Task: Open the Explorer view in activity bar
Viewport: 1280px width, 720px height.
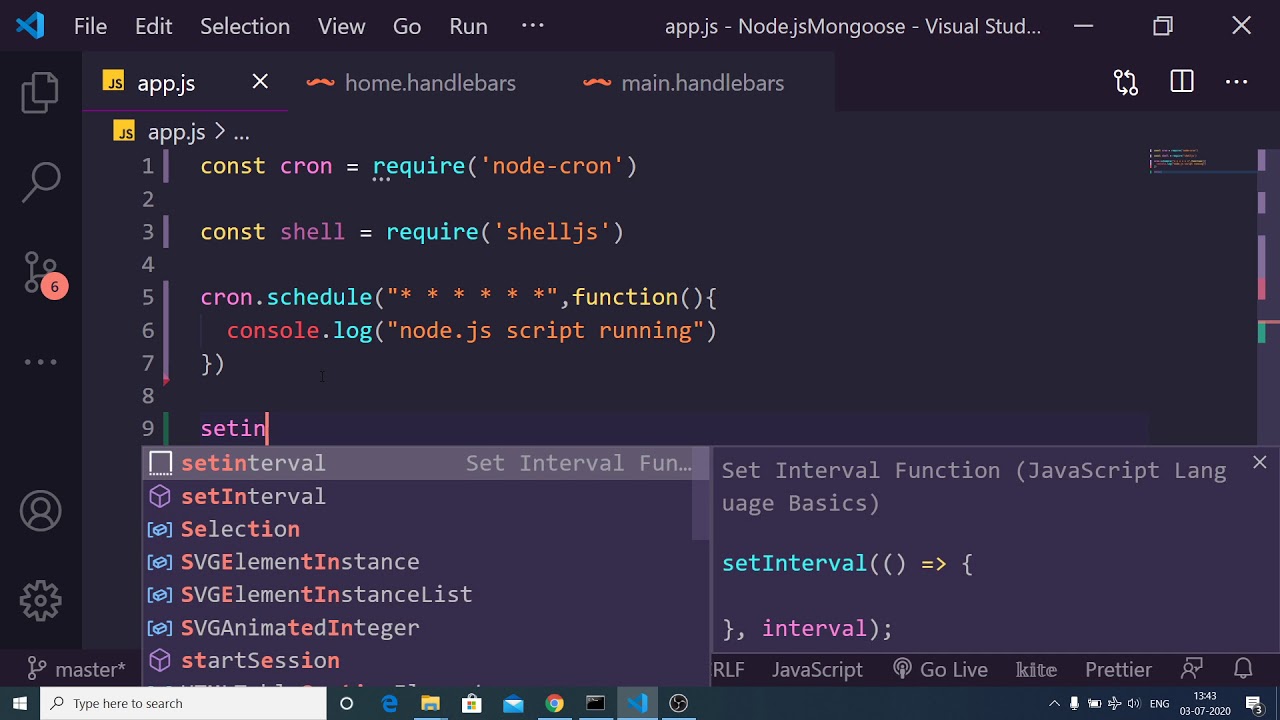Action: (41, 93)
